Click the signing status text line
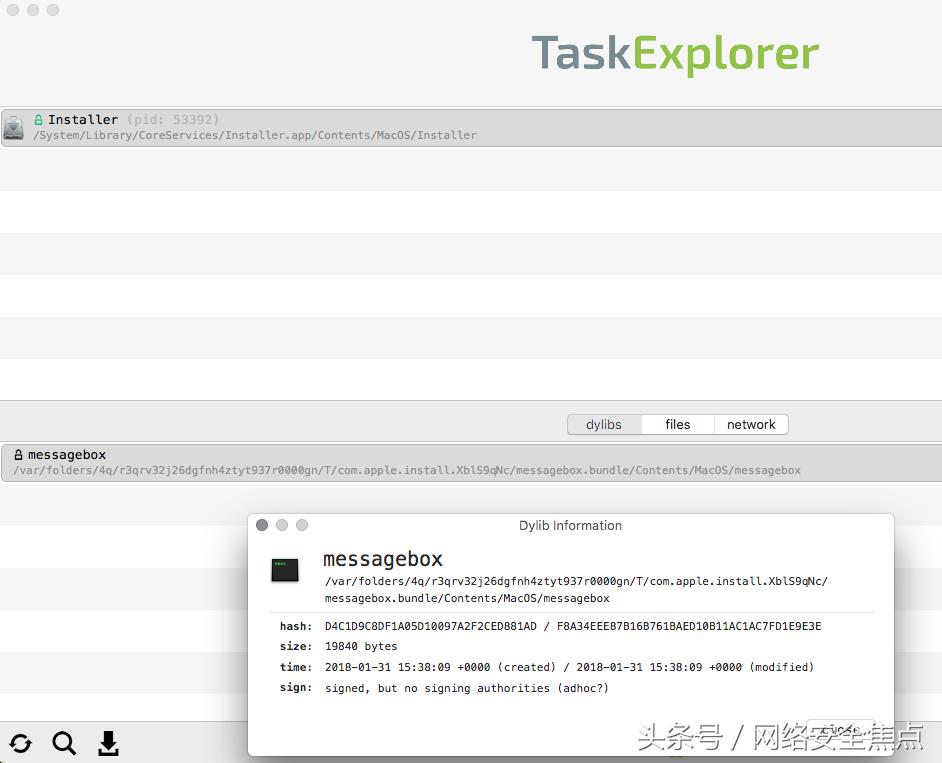942x763 pixels. tap(466, 688)
